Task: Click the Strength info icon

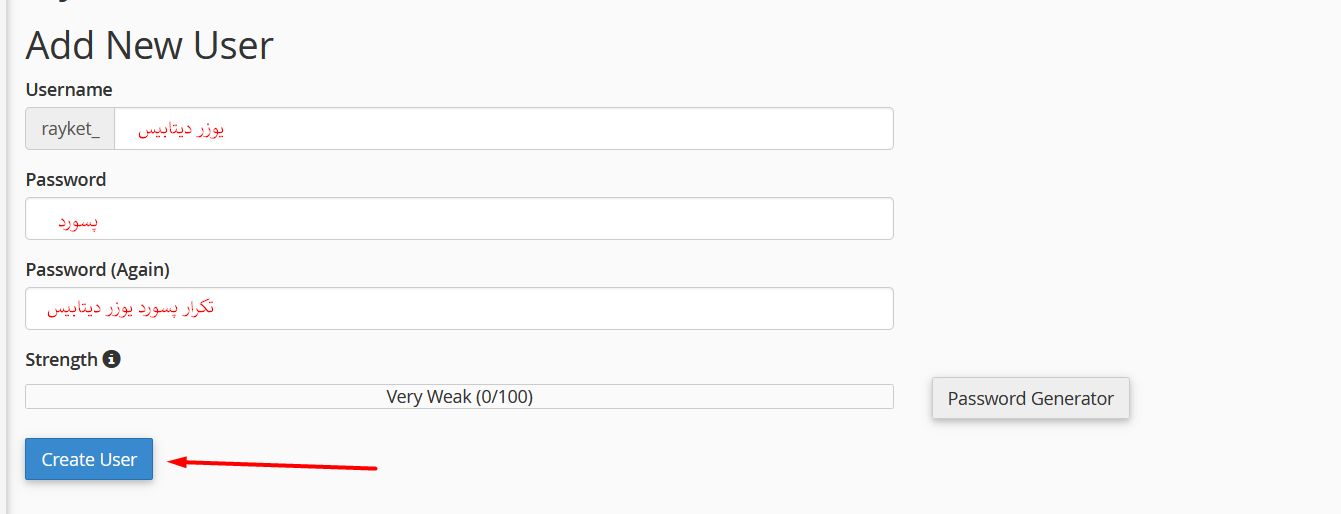Action: pos(112,359)
